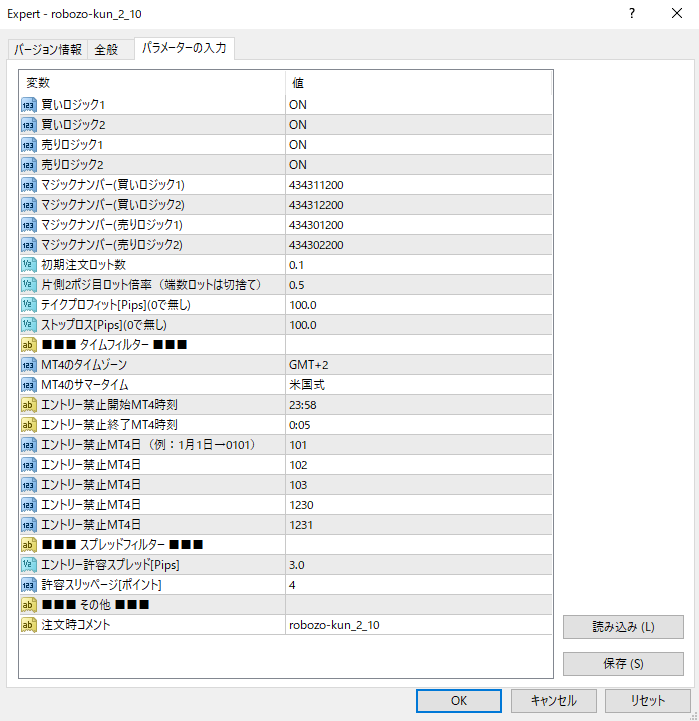
Task: Click the string icon beside その他 header
Action: (29, 605)
